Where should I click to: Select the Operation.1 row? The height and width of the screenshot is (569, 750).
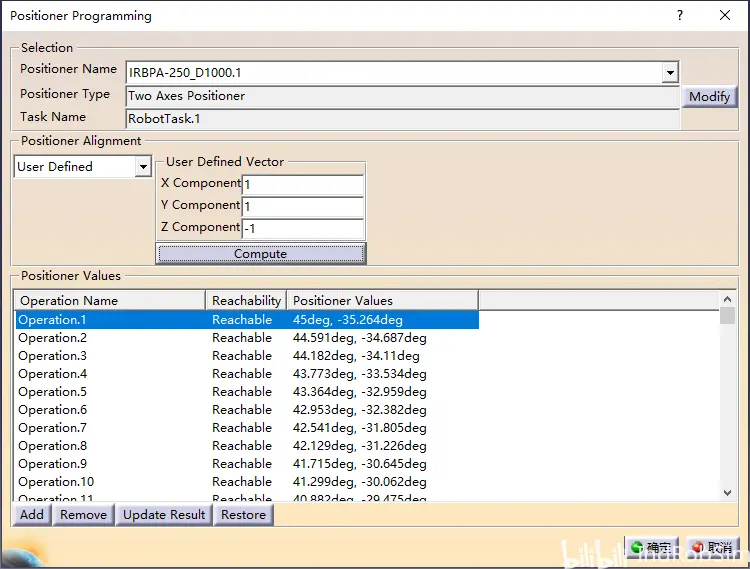[247, 319]
